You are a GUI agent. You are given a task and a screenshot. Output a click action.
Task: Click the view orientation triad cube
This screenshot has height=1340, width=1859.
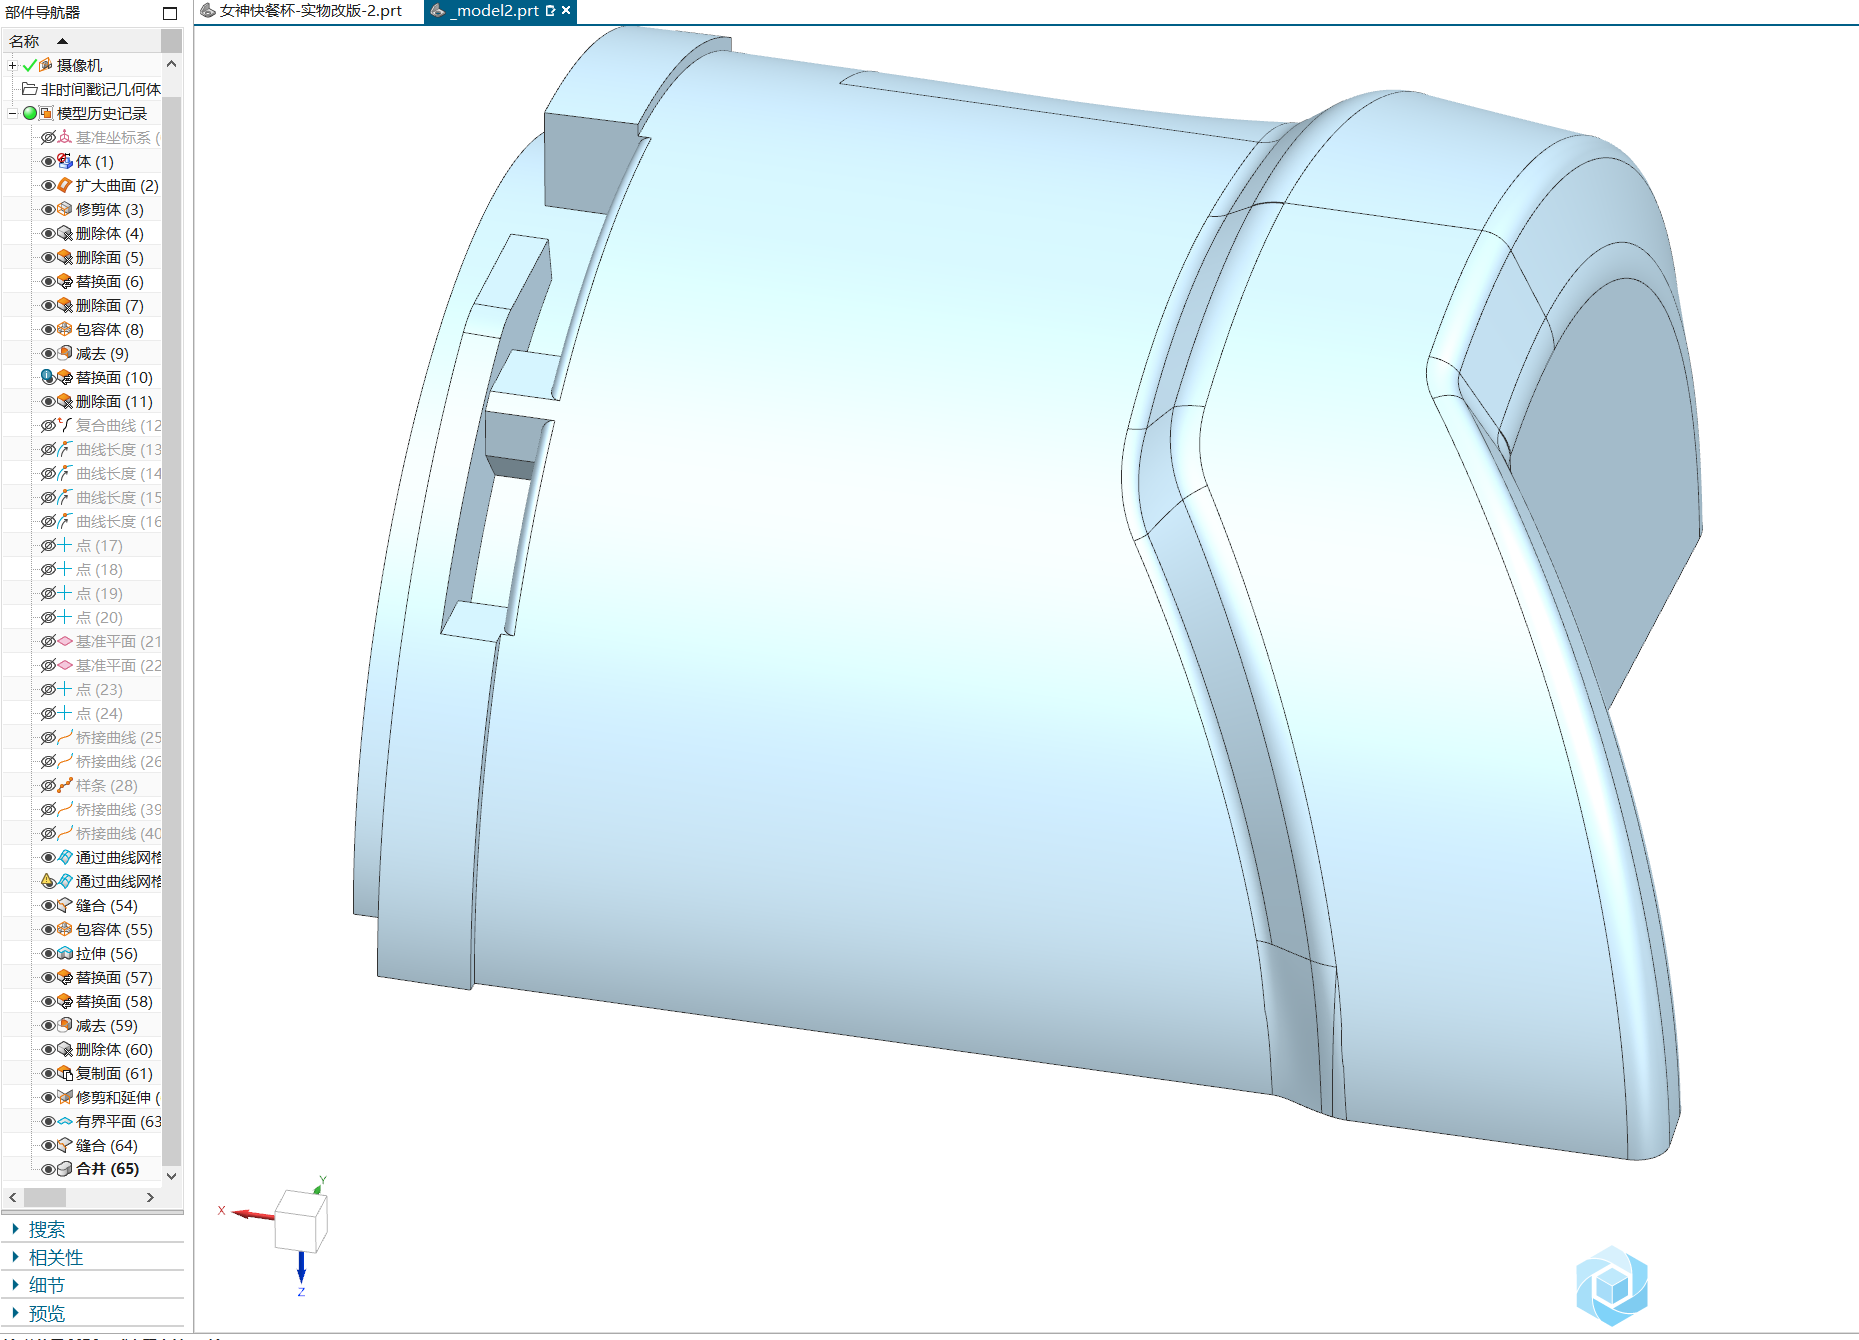click(300, 1220)
